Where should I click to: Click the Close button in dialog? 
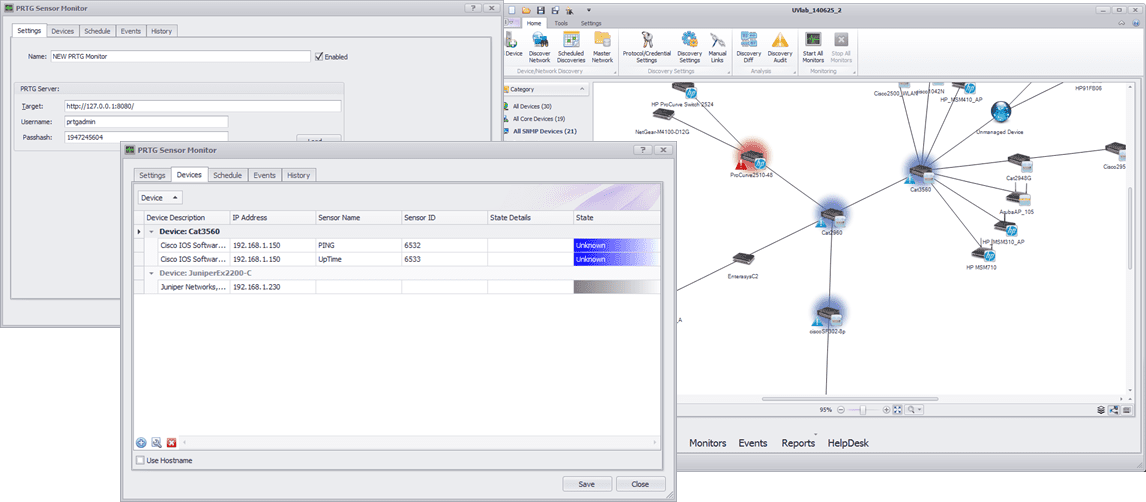(x=640, y=484)
